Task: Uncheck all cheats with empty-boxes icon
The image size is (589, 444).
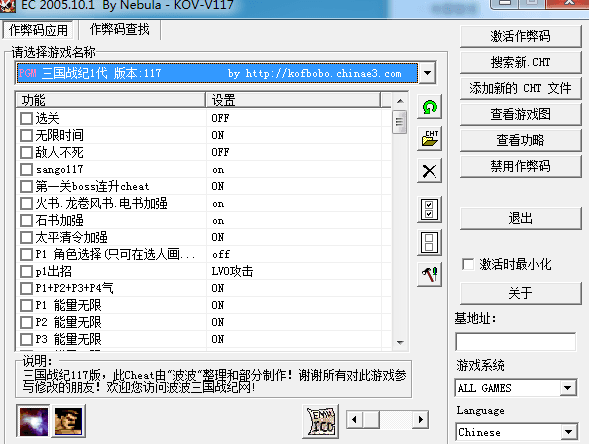Action: point(429,242)
